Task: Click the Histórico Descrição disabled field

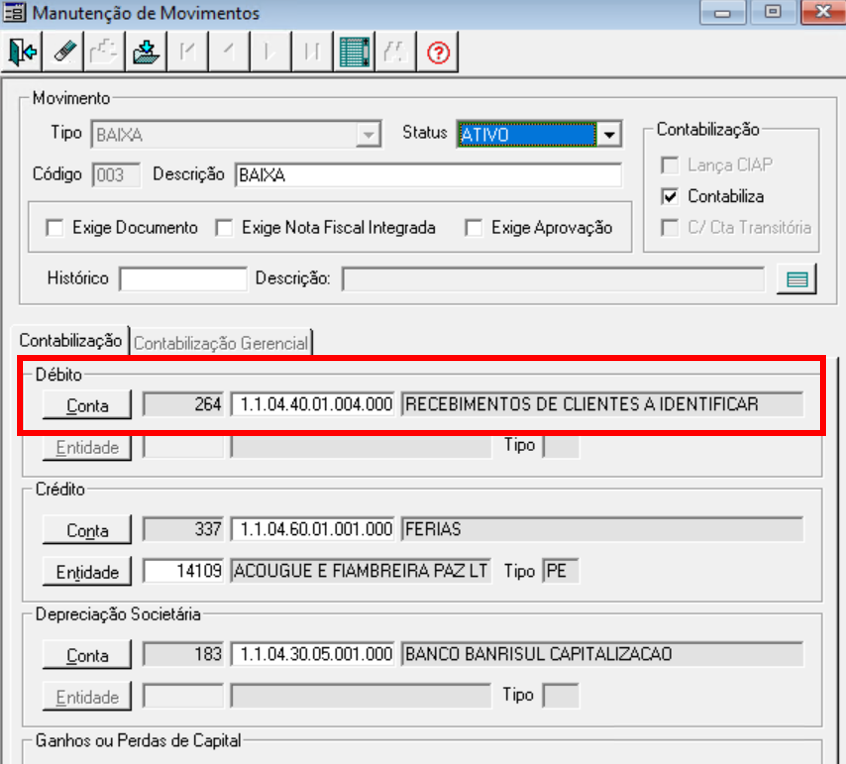Action: pos(554,279)
